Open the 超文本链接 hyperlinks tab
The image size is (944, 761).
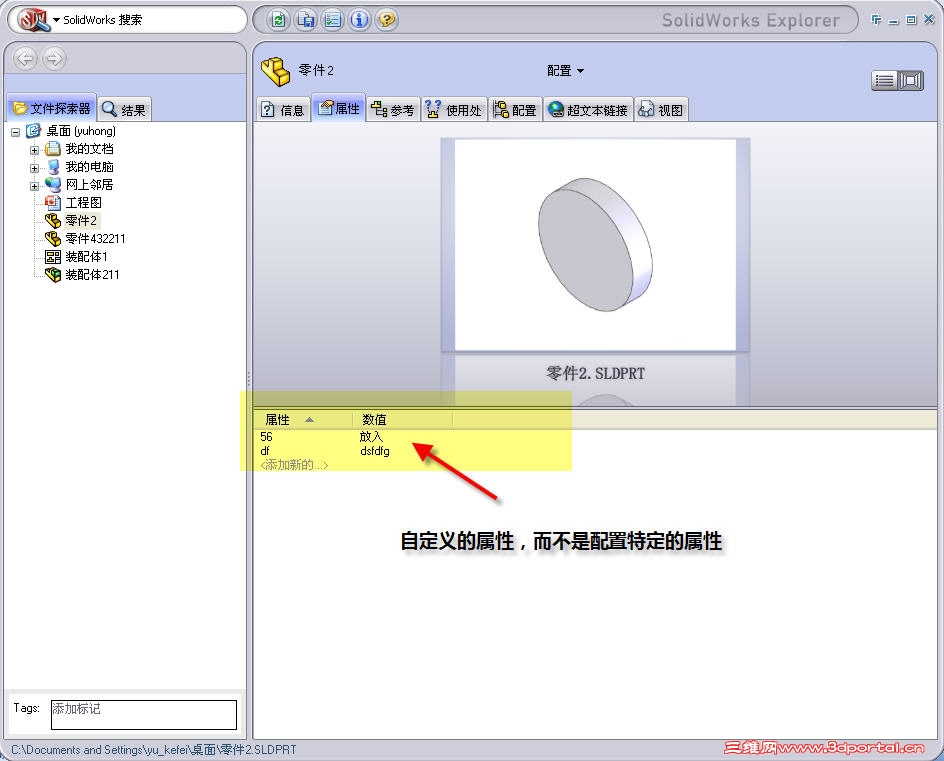(x=588, y=110)
